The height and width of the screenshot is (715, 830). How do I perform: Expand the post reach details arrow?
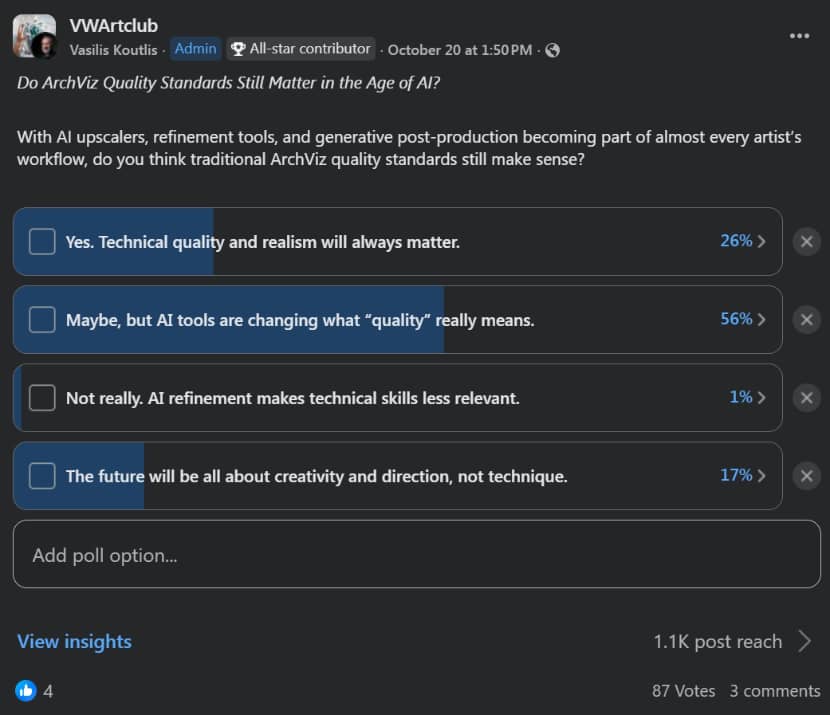tap(805, 641)
